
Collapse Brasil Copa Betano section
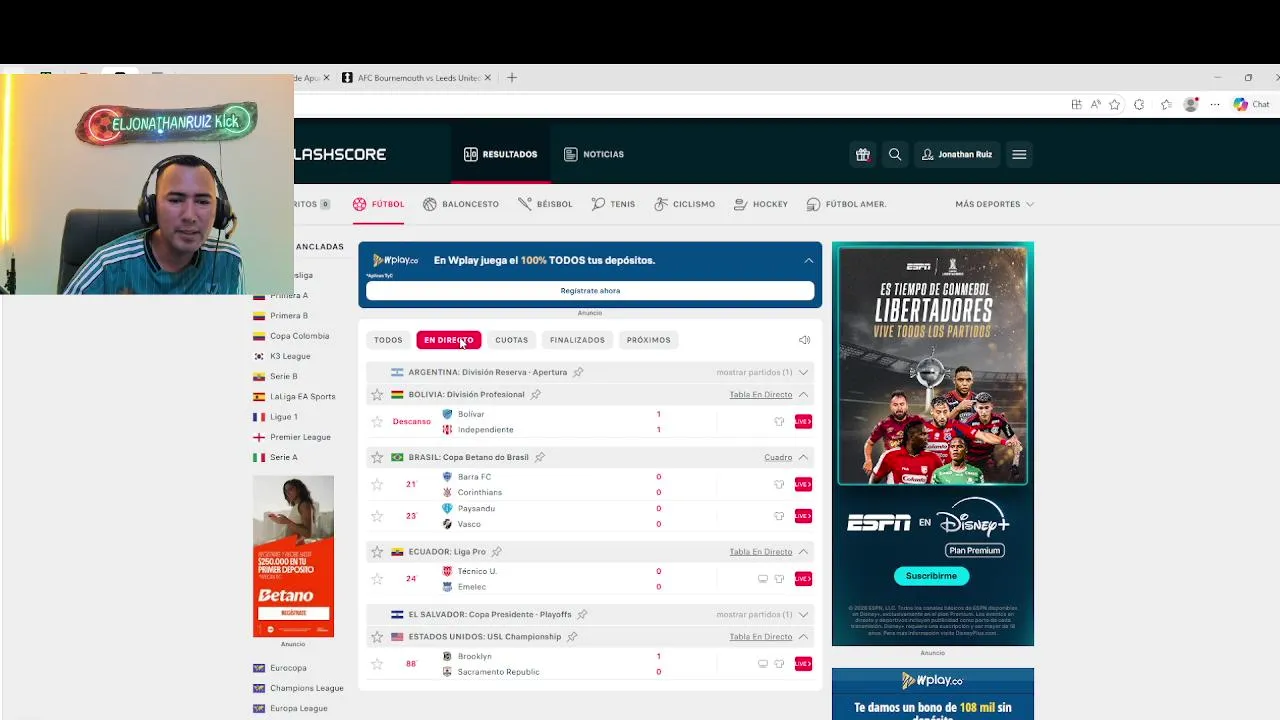[x=803, y=457]
